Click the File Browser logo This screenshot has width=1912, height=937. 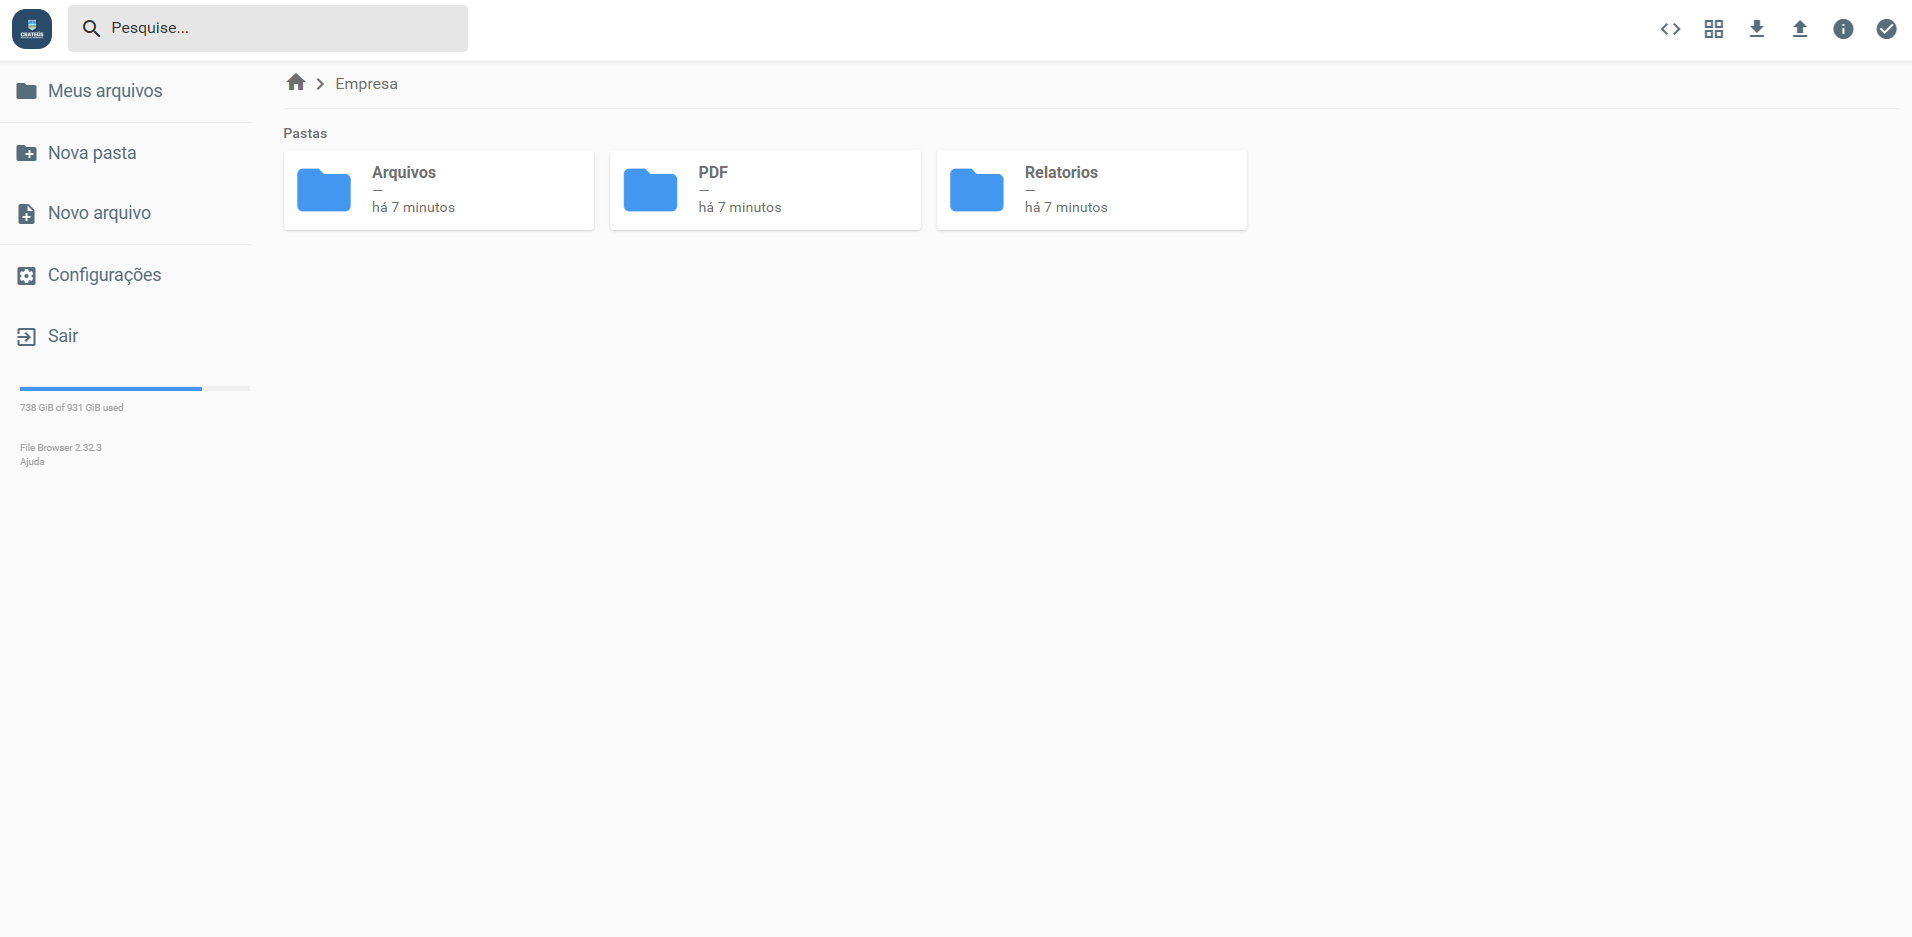pyautogui.click(x=31, y=28)
